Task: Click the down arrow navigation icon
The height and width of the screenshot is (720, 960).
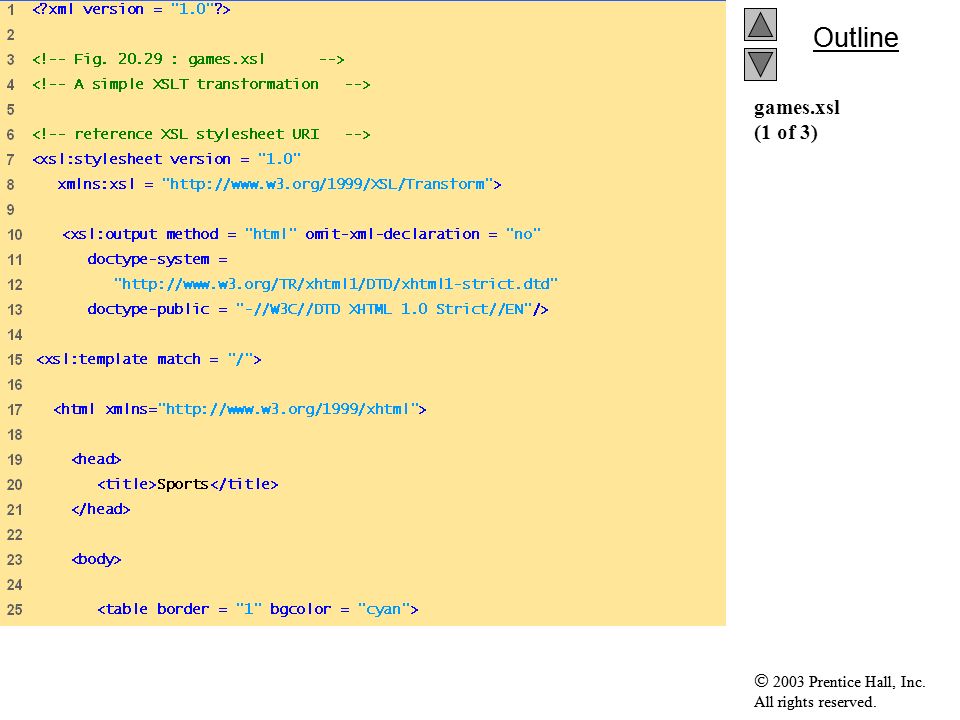Action: (x=760, y=64)
